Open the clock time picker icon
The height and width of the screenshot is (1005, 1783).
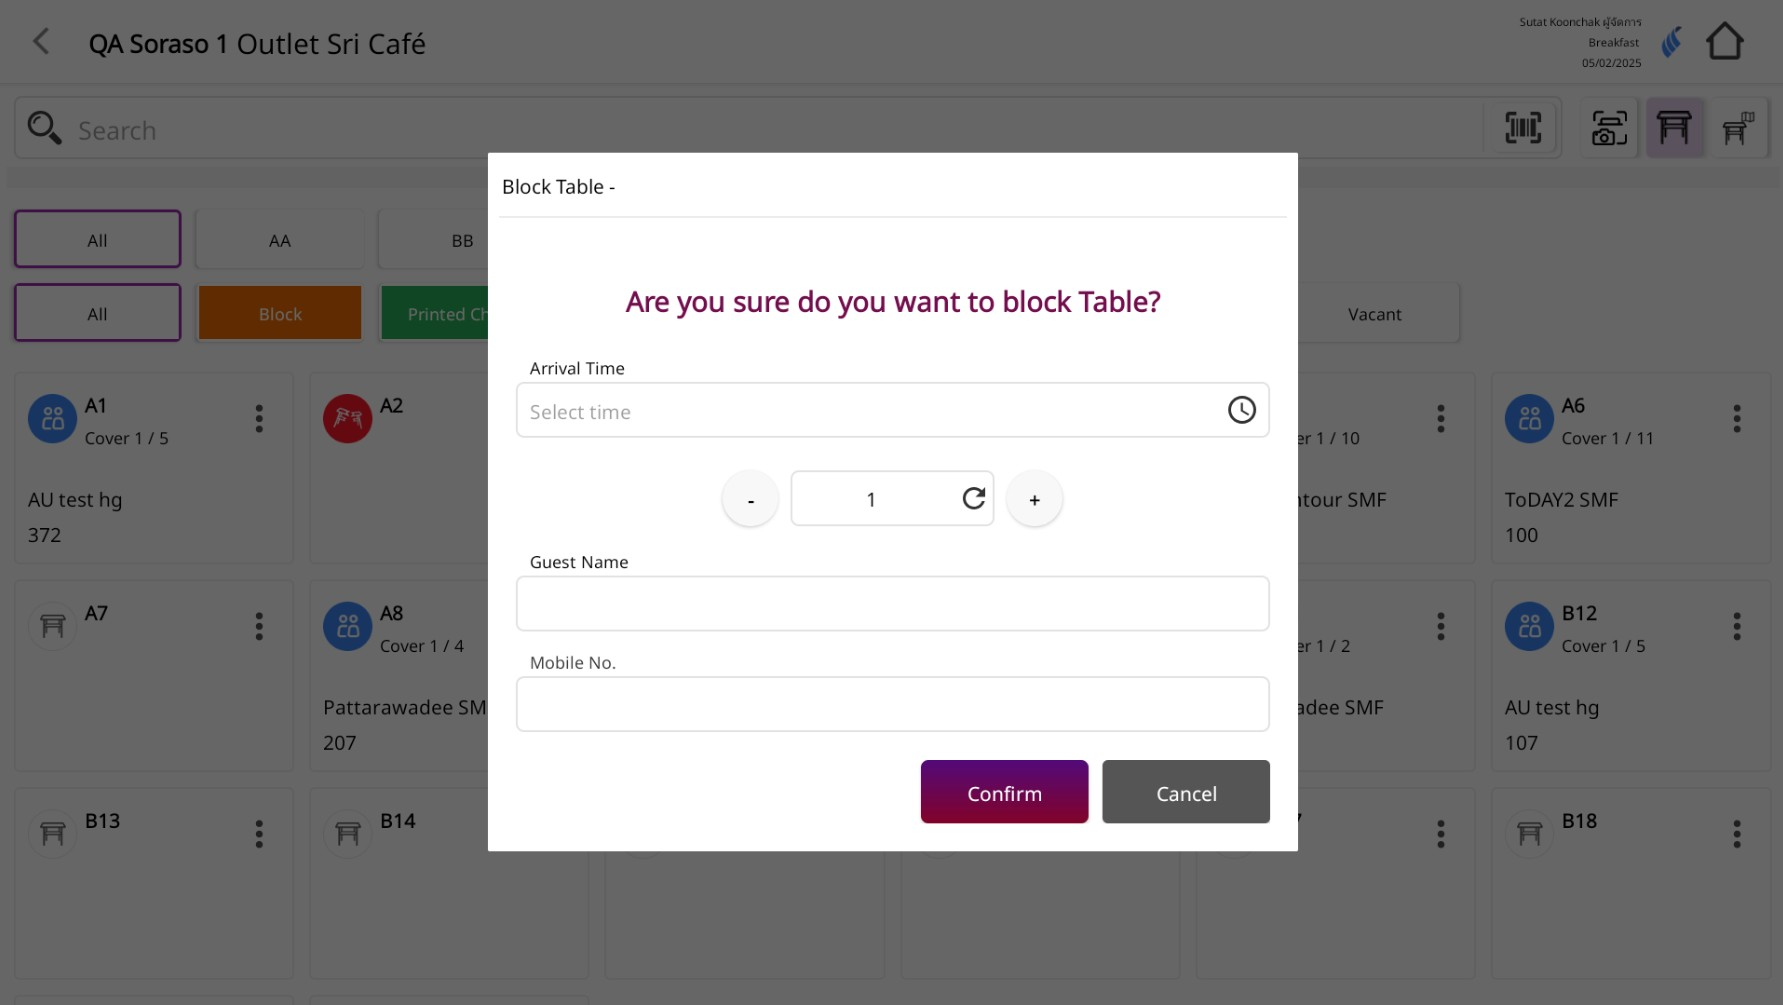(1241, 410)
